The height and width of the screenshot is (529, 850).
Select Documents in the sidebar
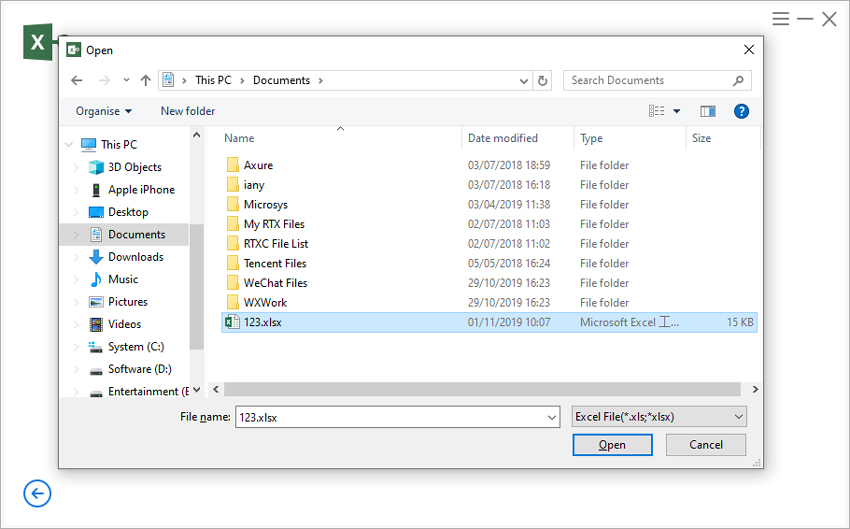tap(137, 235)
